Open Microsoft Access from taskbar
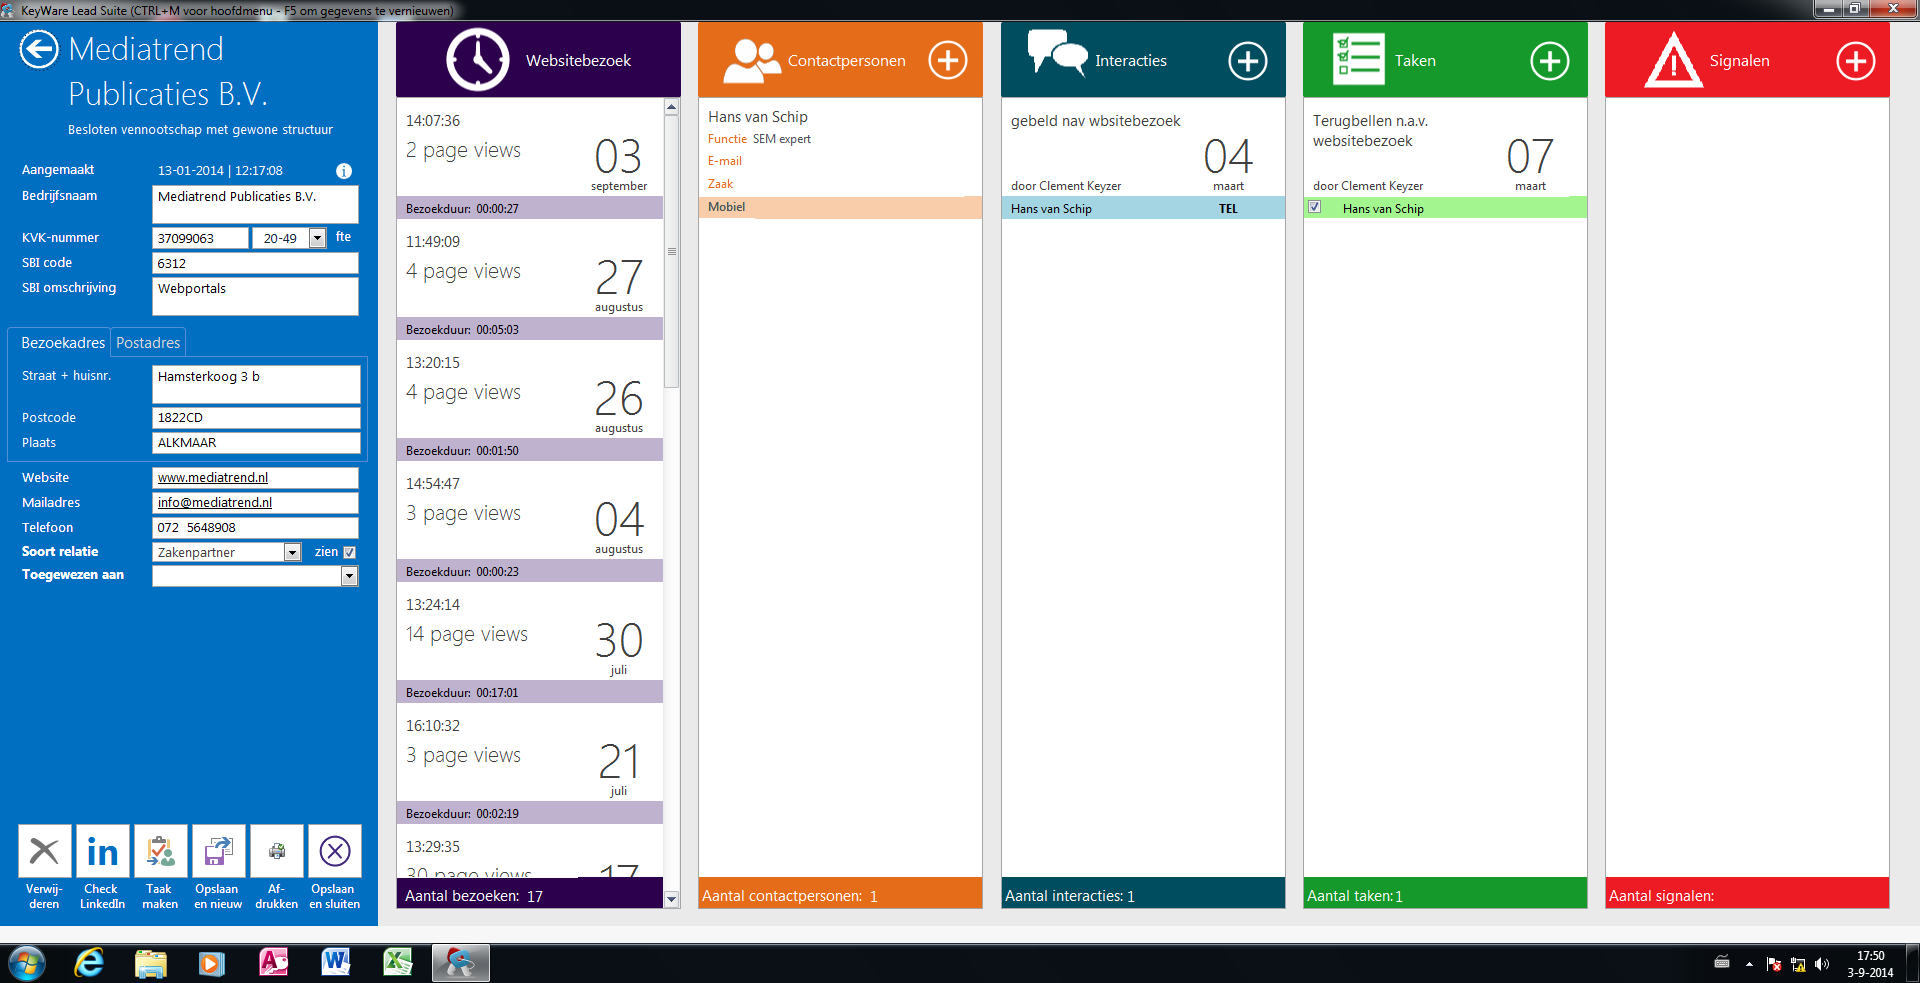 pos(273,963)
